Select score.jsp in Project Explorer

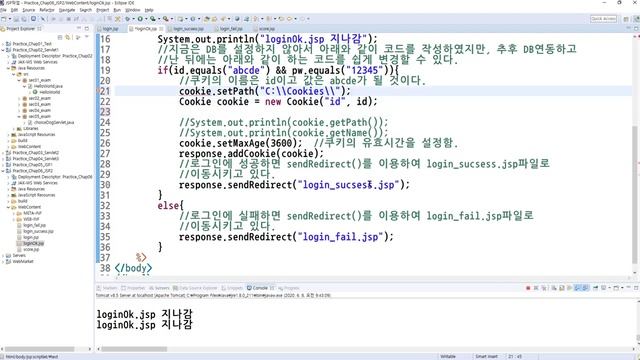click(x=31, y=249)
